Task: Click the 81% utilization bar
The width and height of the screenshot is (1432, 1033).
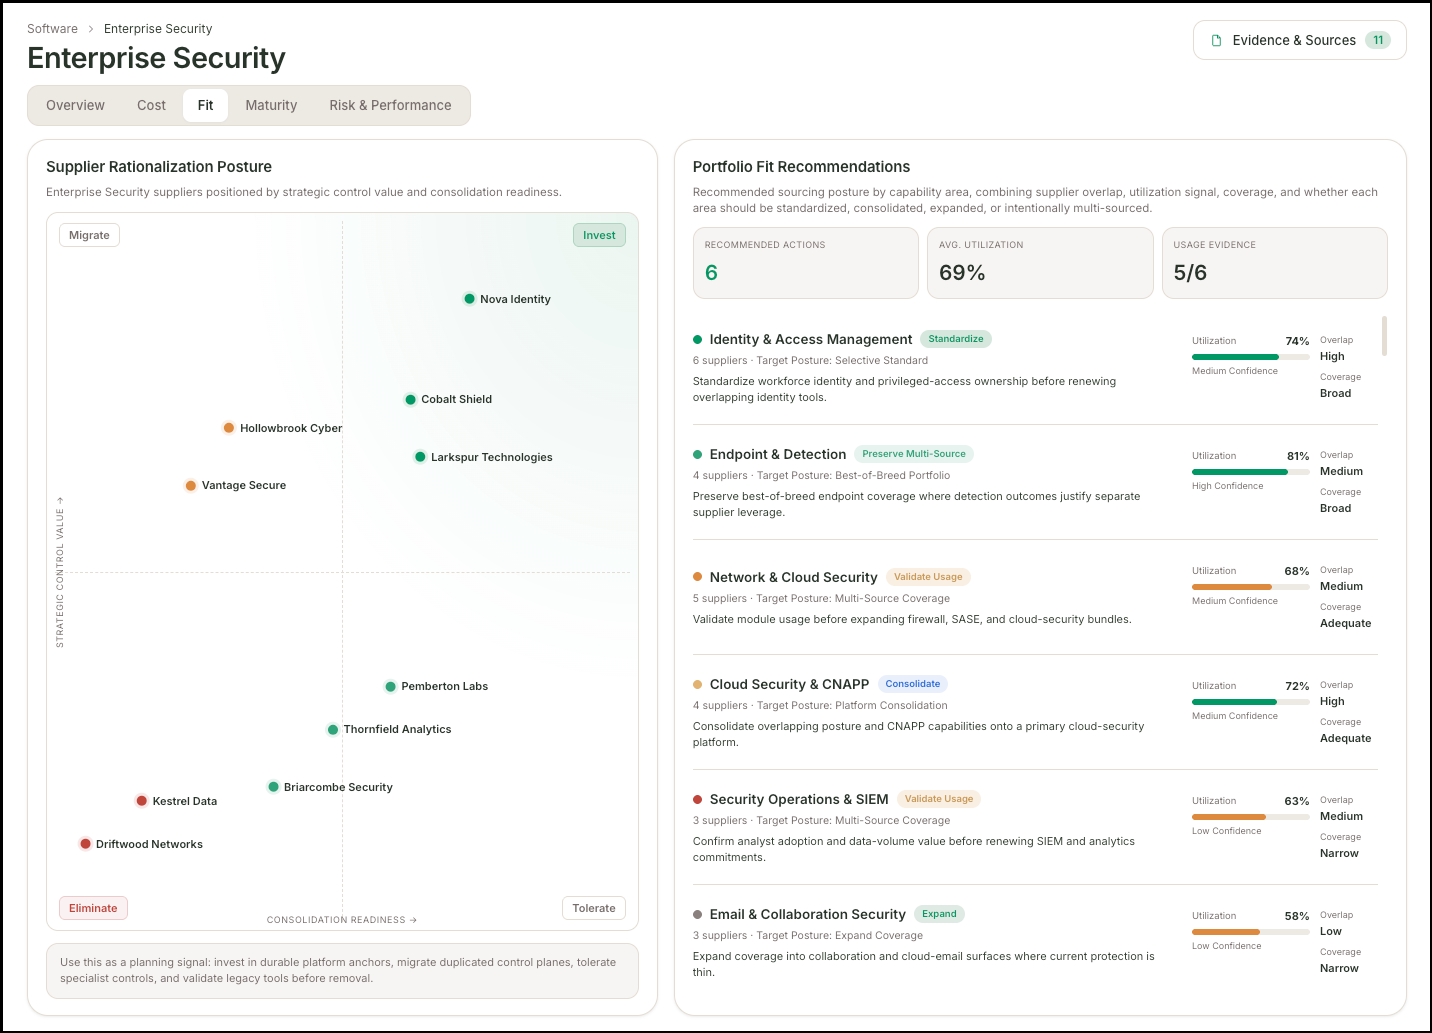Action: tap(1250, 472)
